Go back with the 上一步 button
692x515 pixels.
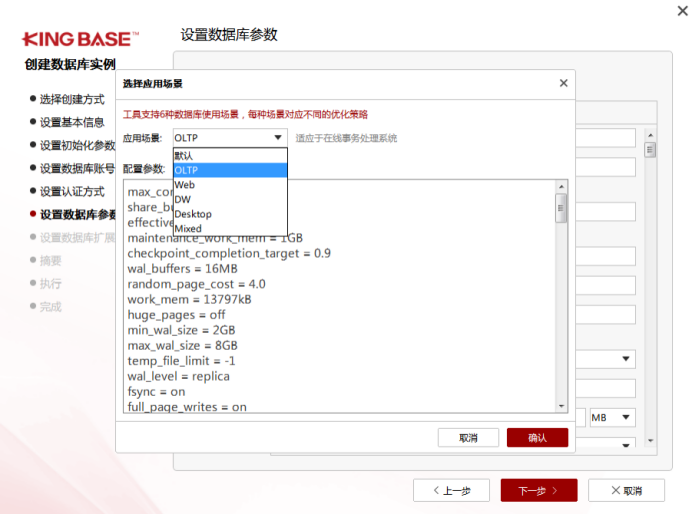tap(450, 490)
